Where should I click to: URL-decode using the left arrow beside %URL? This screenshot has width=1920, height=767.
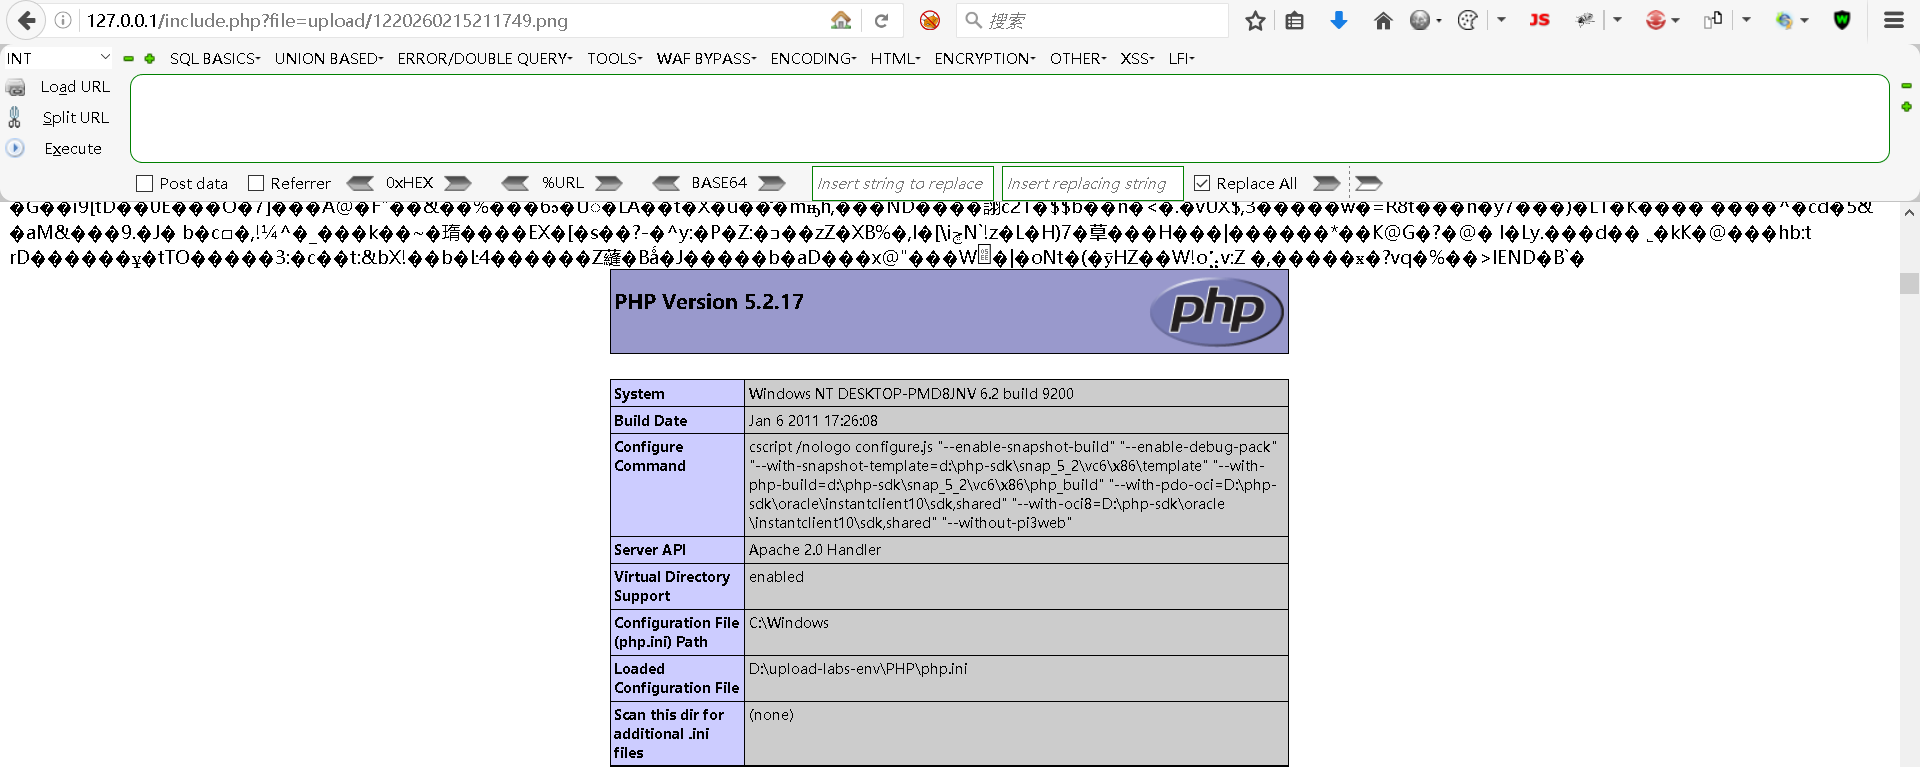pos(515,183)
